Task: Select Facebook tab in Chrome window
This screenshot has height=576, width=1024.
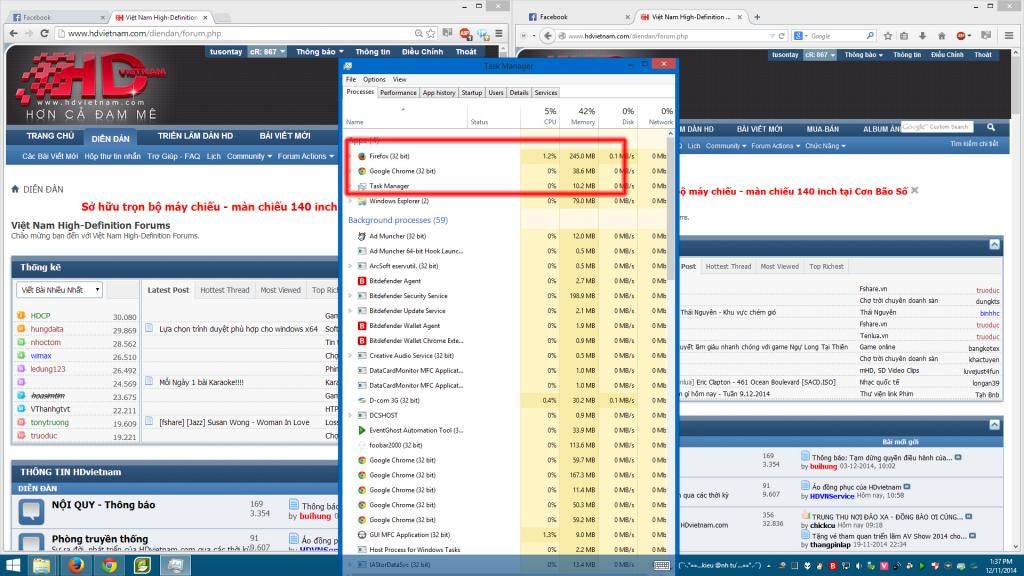Action: [x=57, y=17]
